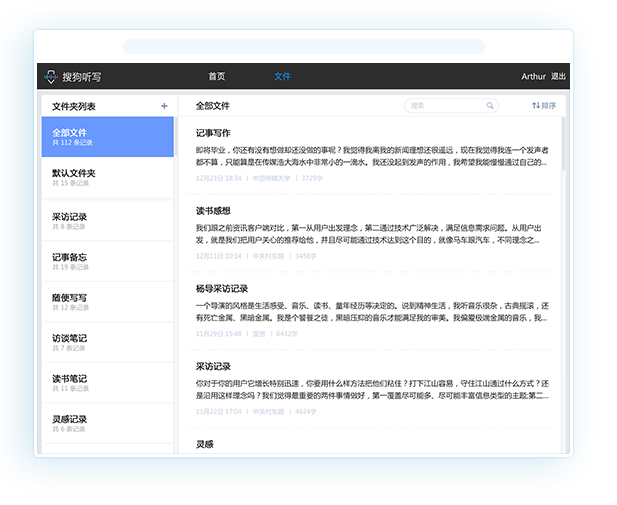617x505 pixels.
Task: Open the 灵感 document title
Action: (x=205, y=444)
